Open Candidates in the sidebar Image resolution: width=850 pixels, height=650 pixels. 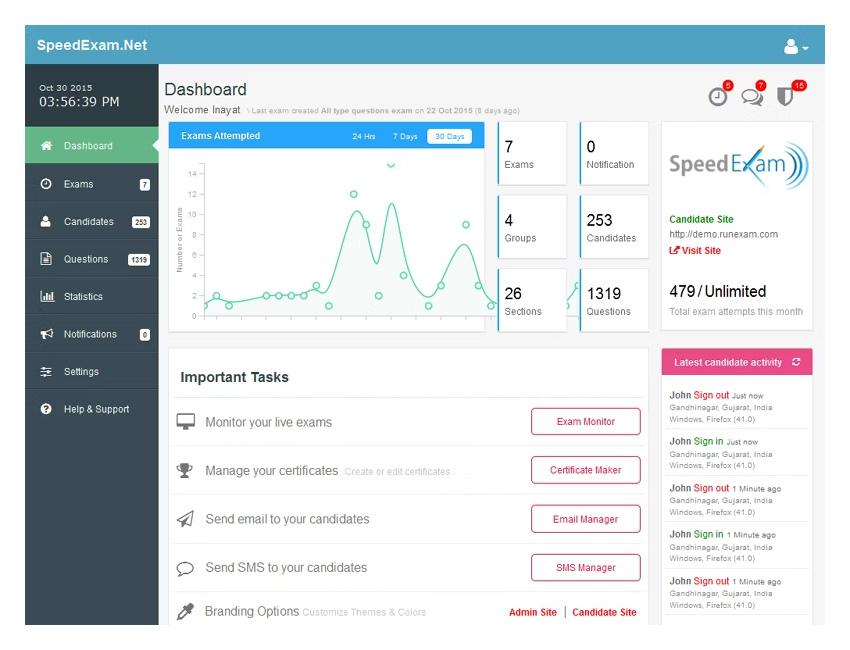tap(89, 222)
